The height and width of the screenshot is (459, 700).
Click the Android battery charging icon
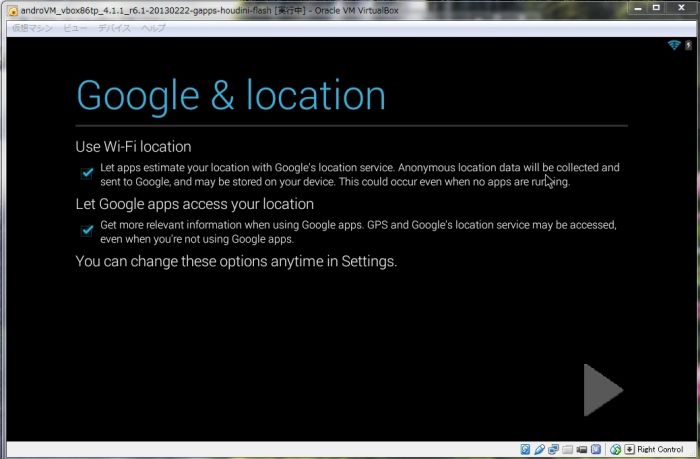pyautogui.click(x=688, y=46)
